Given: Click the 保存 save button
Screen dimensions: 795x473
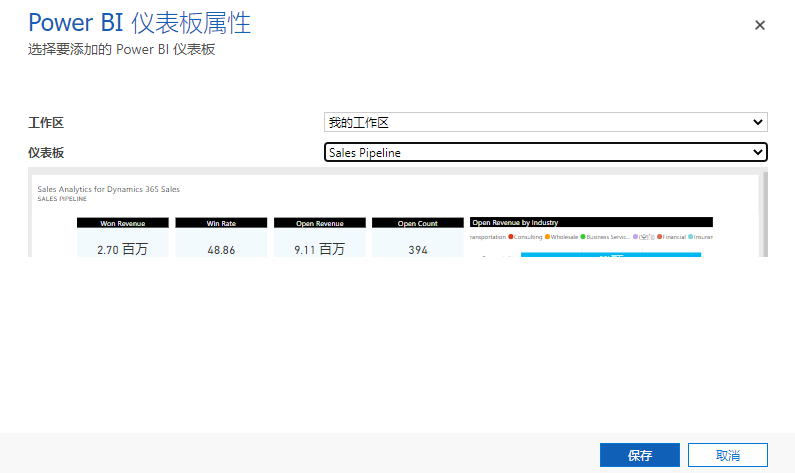Looking at the screenshot, I should click(639, 455).
